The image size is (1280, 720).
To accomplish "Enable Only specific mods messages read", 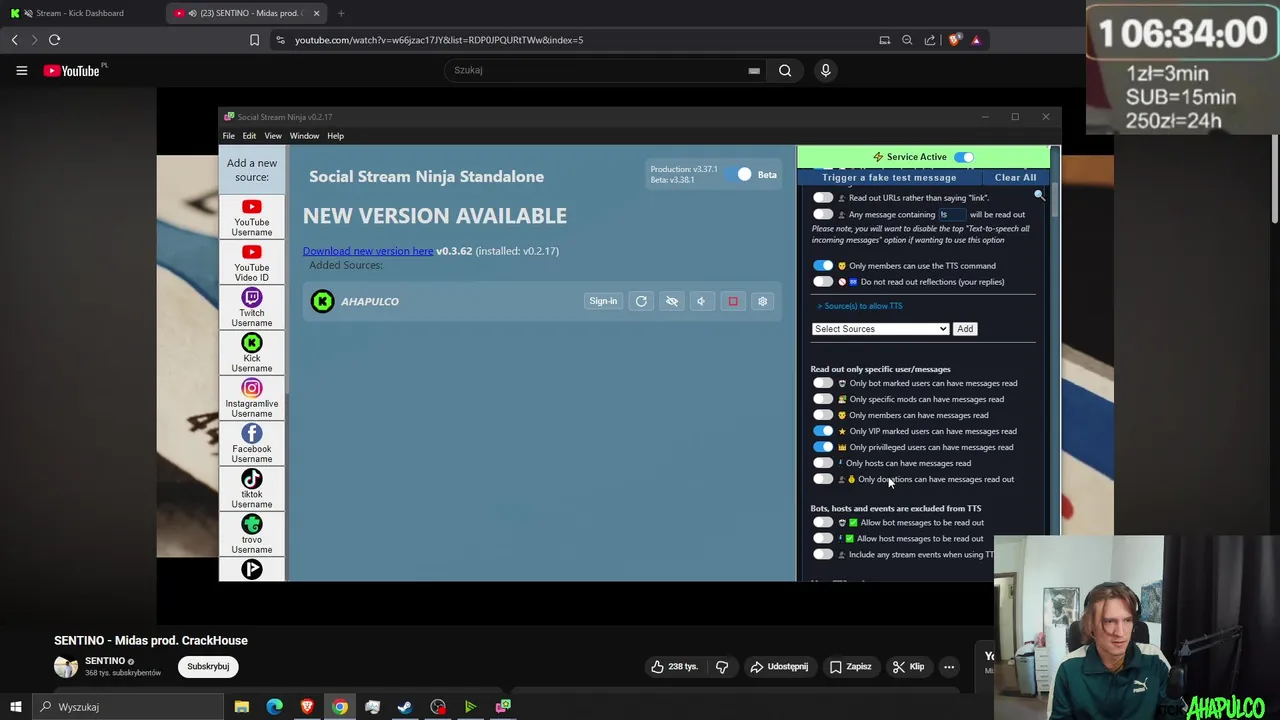I will click(823, 399).
